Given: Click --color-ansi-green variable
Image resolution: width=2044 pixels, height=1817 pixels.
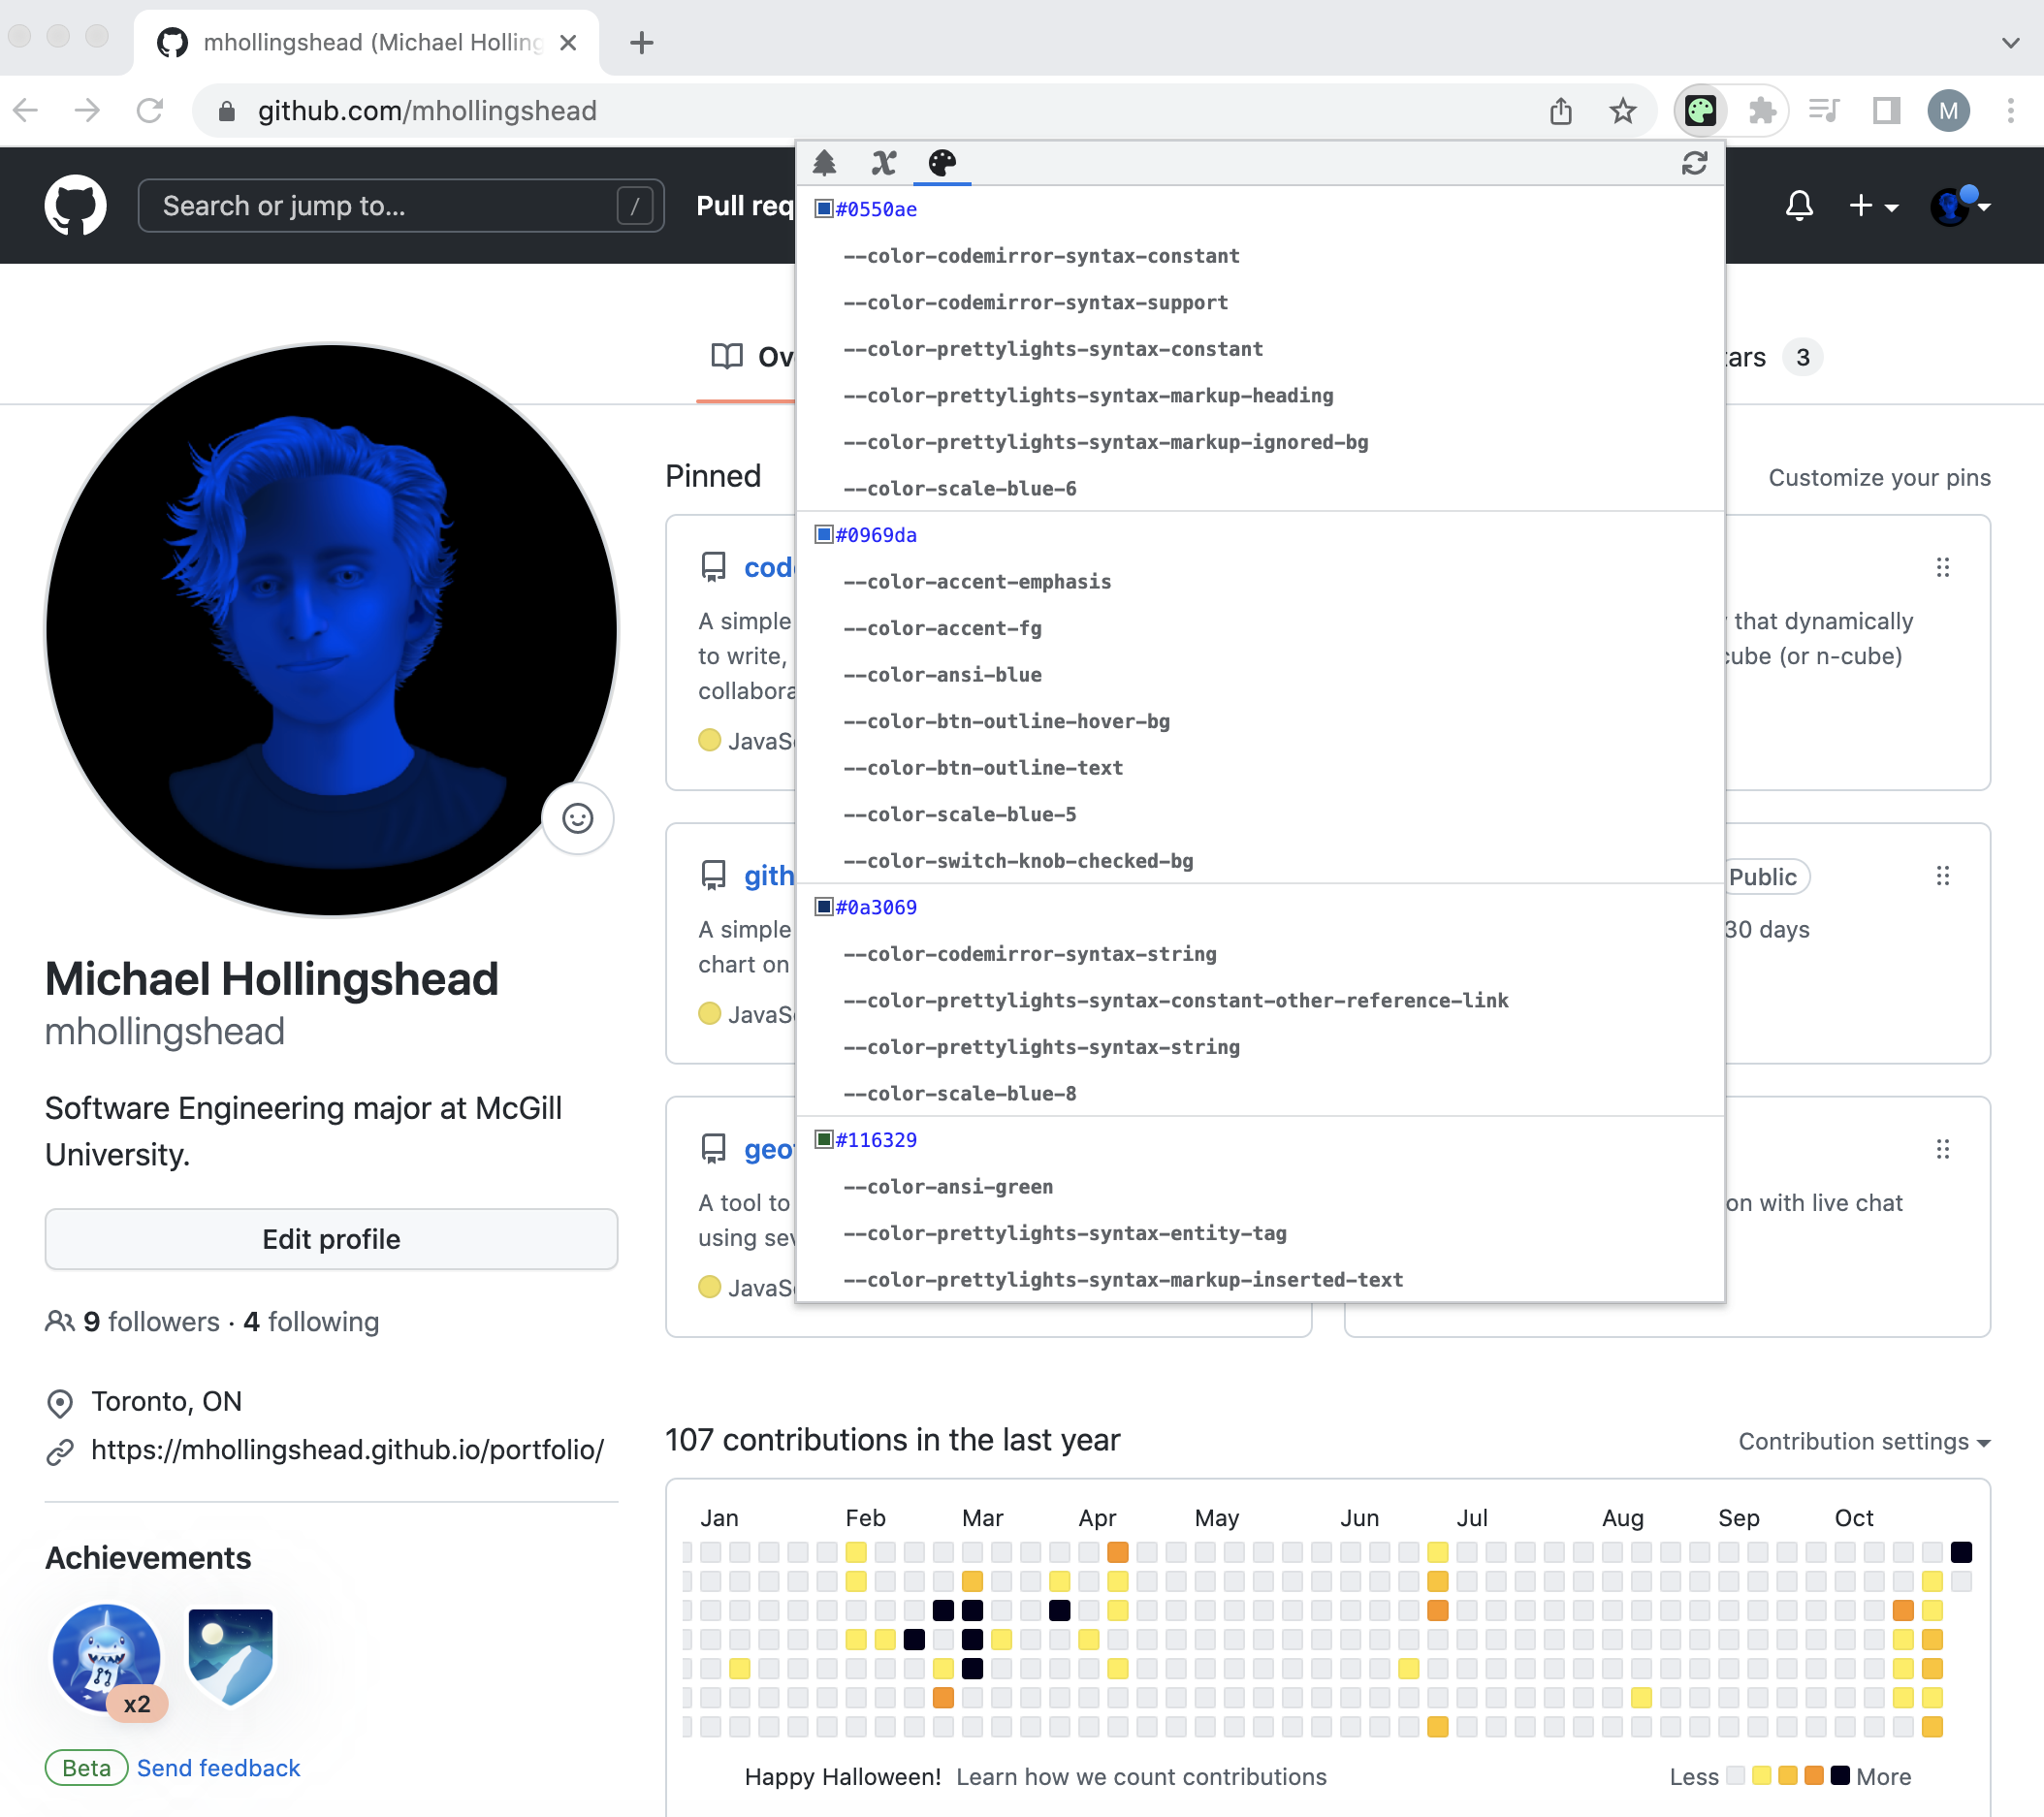Looking at the screenshot, I should coord(948,1187).
